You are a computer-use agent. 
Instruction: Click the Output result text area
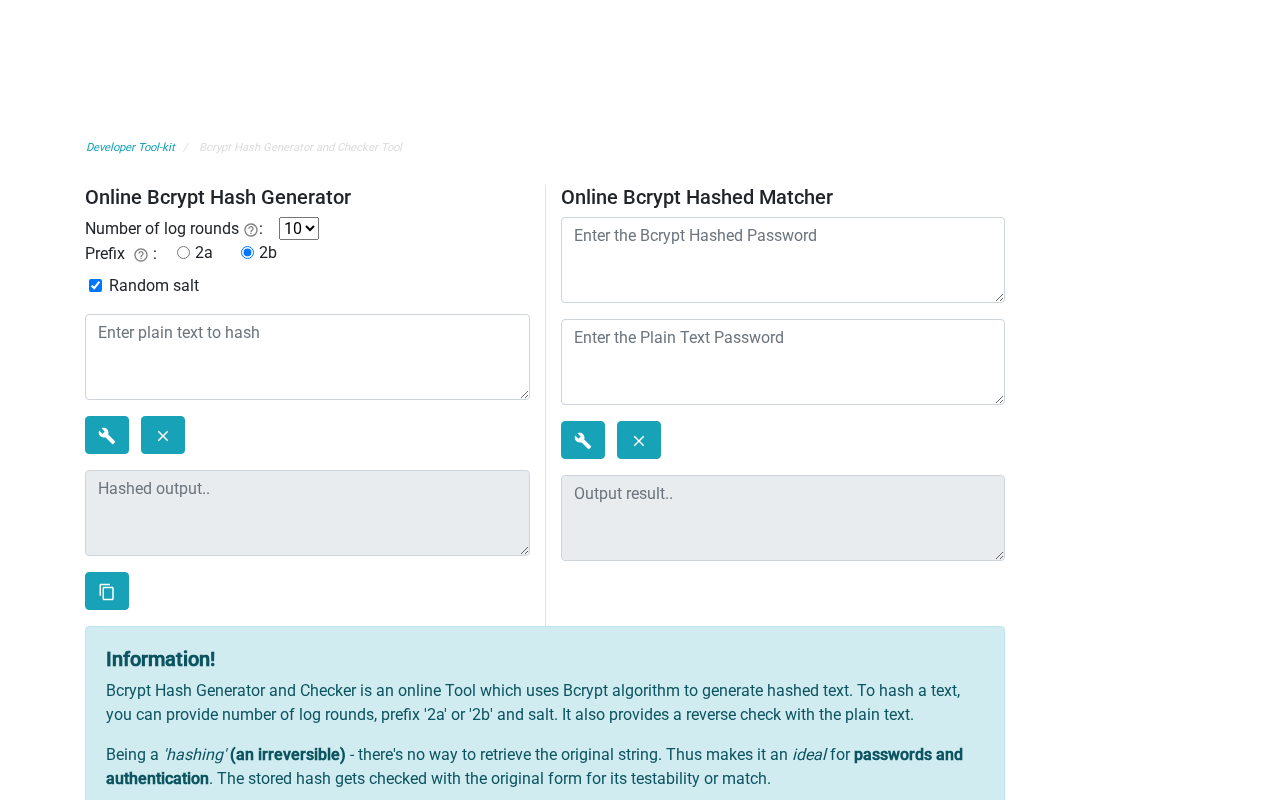[782, 518]
